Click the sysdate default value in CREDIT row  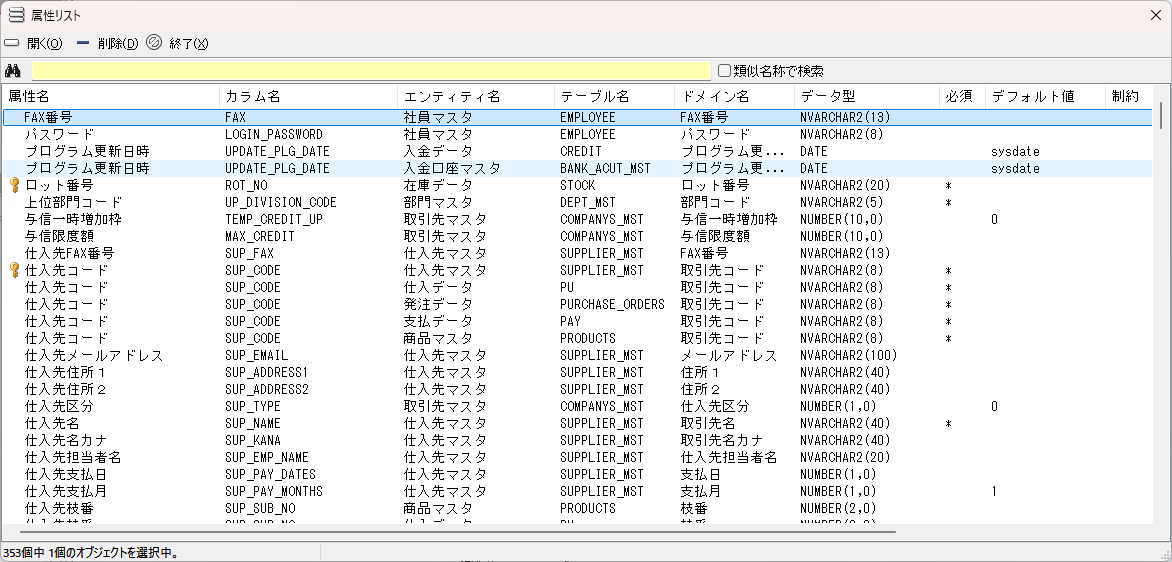pos(1015,152)
